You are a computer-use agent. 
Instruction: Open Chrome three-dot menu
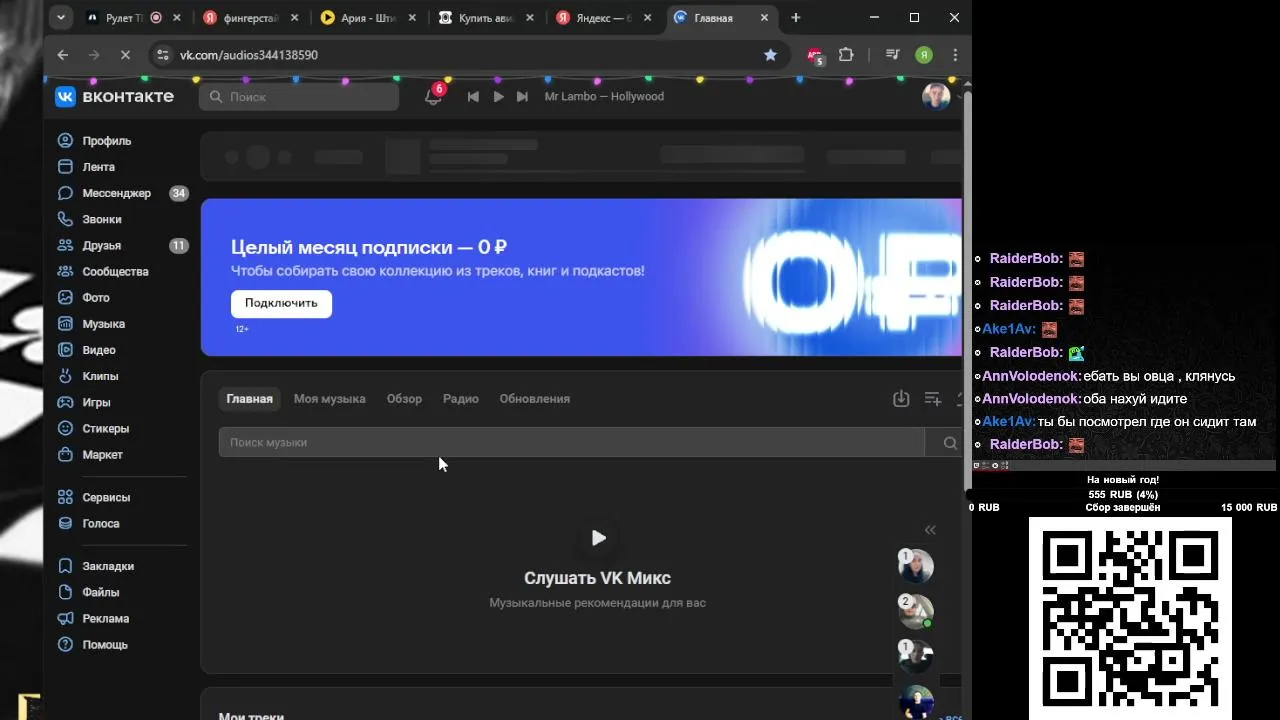pos(955,55)
